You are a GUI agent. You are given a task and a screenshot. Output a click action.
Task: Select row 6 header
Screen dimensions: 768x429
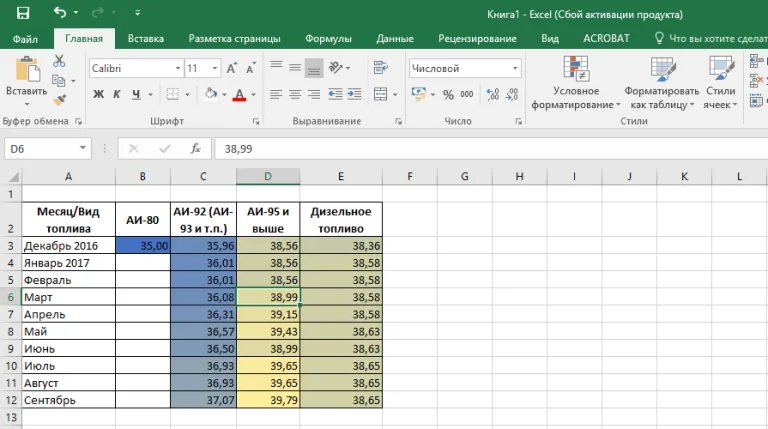click(x=11, y=297)
